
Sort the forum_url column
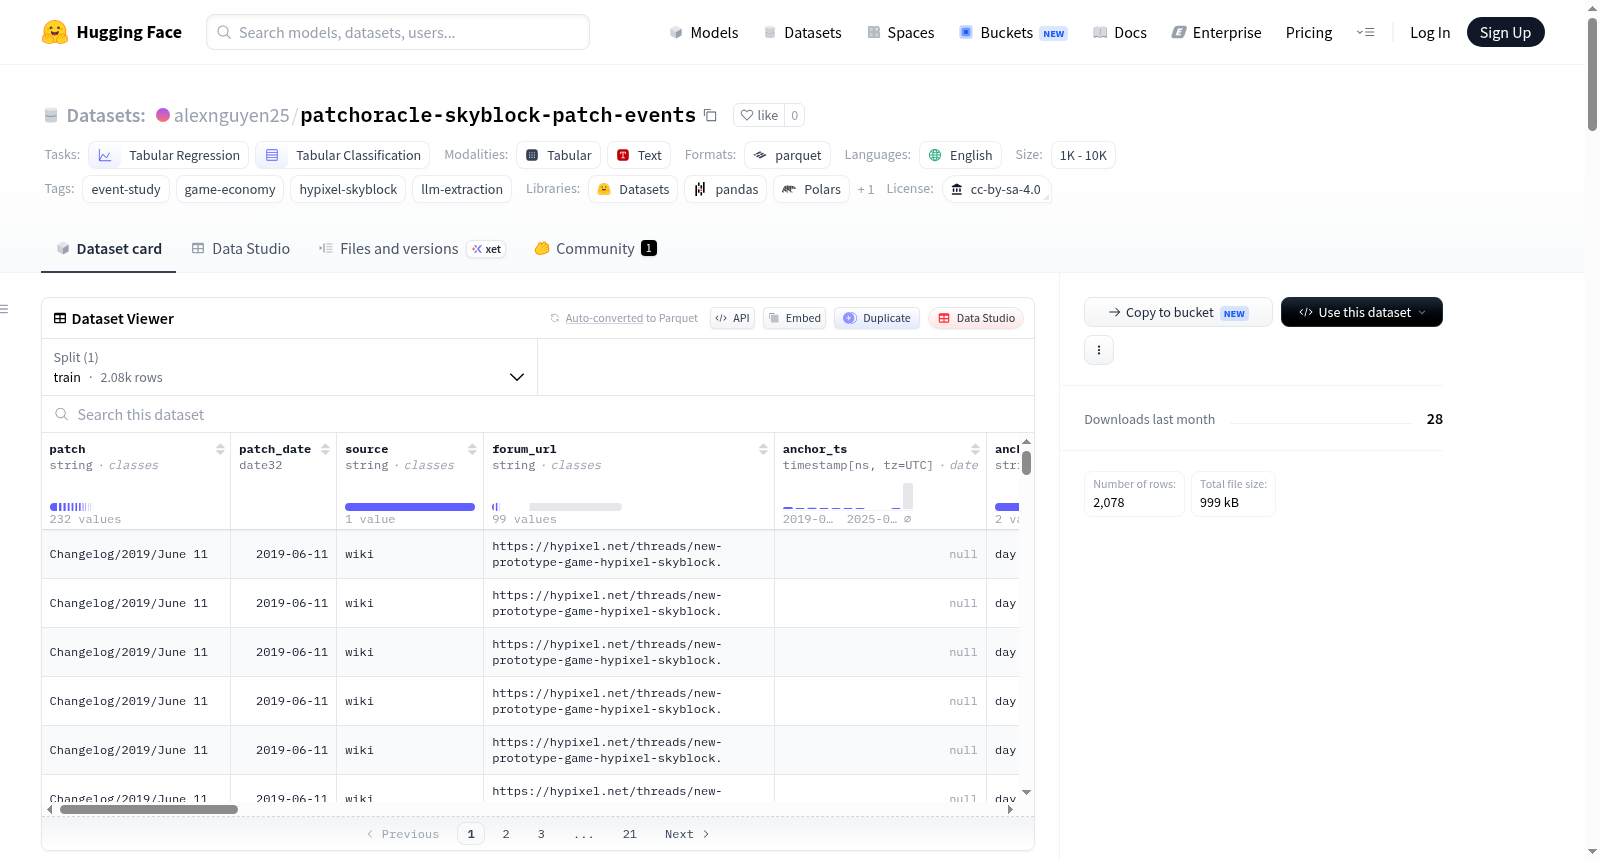point(763,449)
